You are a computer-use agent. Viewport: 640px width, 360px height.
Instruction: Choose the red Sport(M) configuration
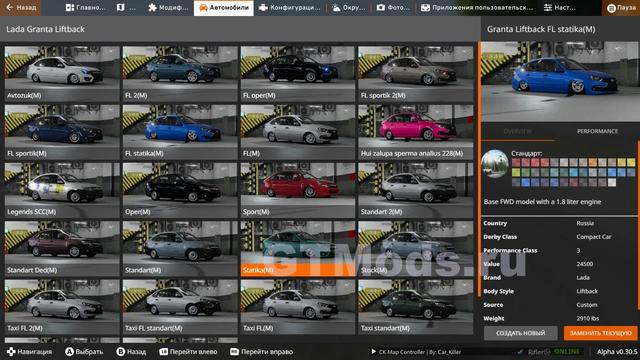(x=298, y=190)
